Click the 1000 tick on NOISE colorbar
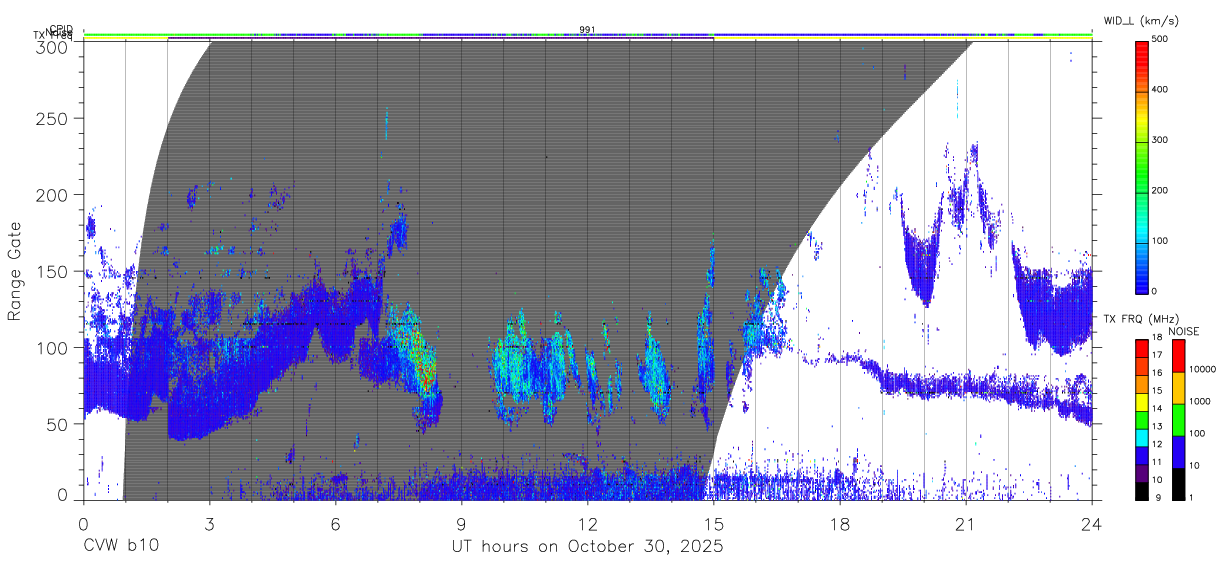Screen dimensions: 1228x567 point(1199,401)
